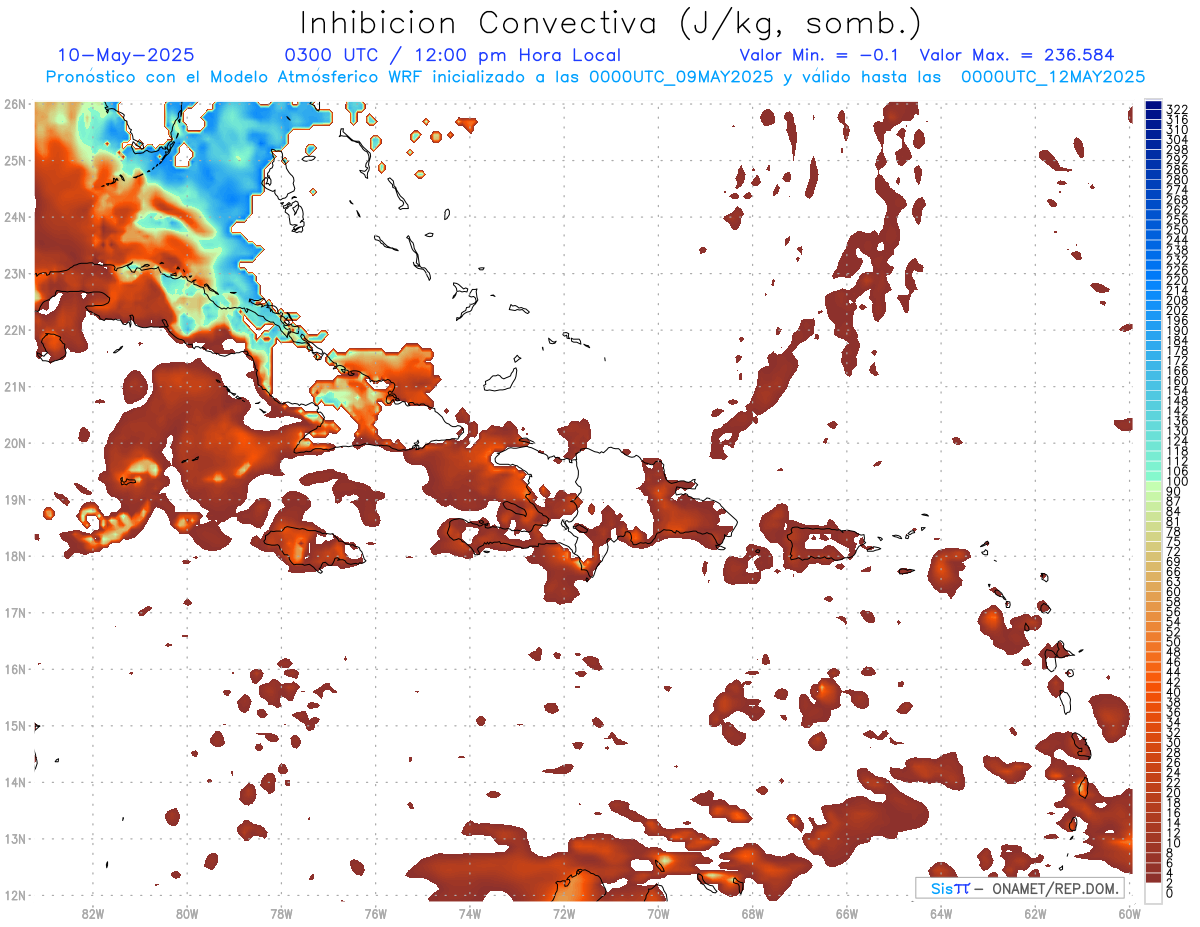The height and width of the screenshot is (927, 1200).
Task: Click the darkest blue swatch atop the color scale
Action: (1154, 105)
